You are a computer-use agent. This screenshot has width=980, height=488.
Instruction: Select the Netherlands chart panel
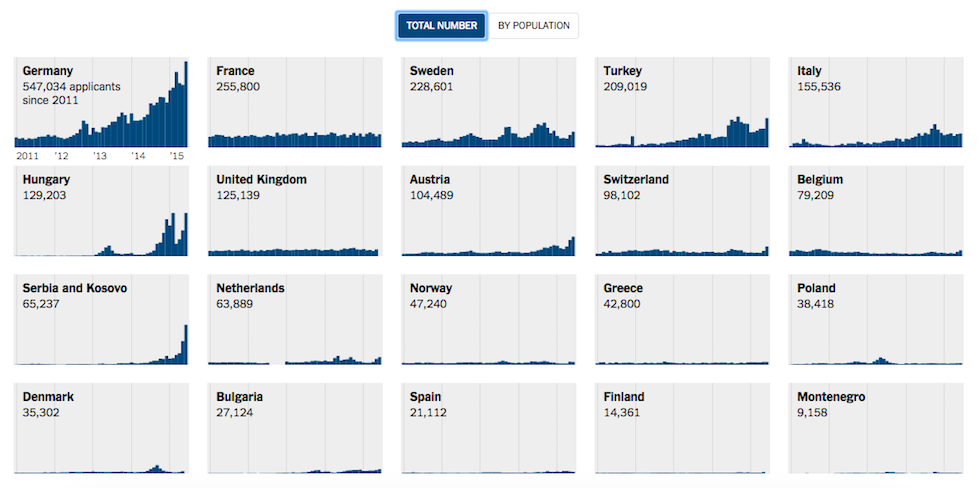pyautogui.click(x=294, y=319)
